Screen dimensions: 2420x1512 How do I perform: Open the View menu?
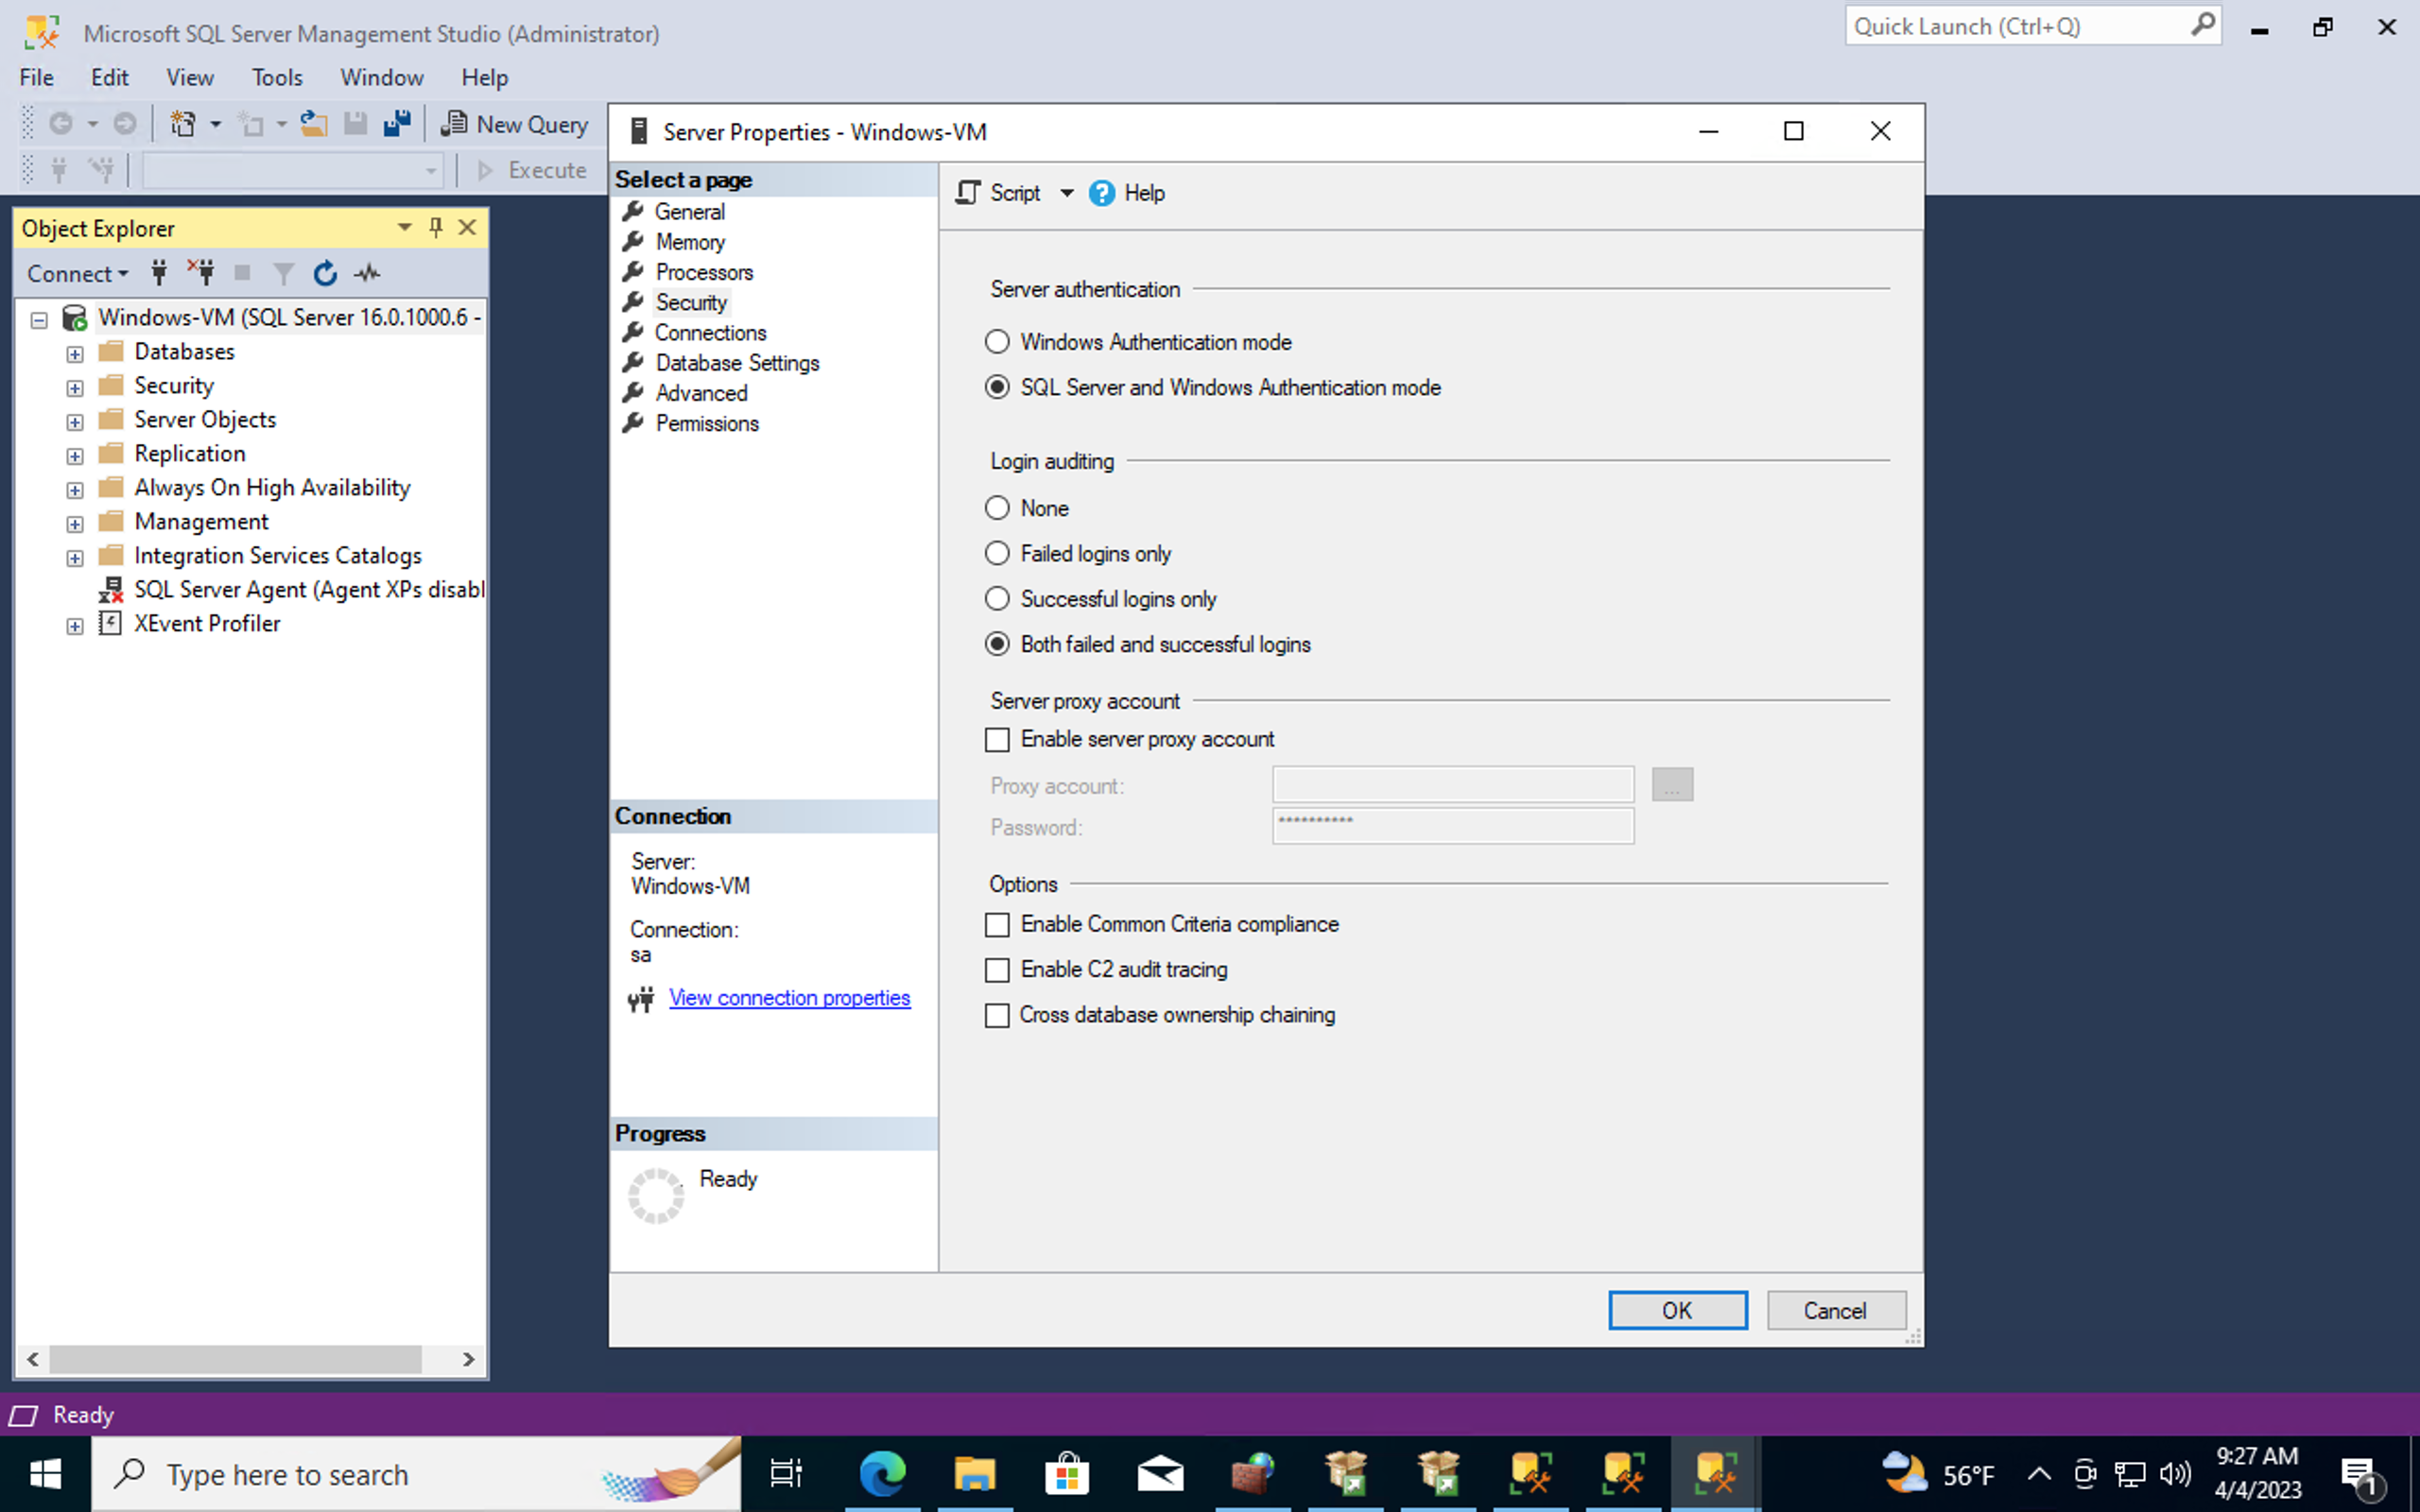click(x=190, y=77)
